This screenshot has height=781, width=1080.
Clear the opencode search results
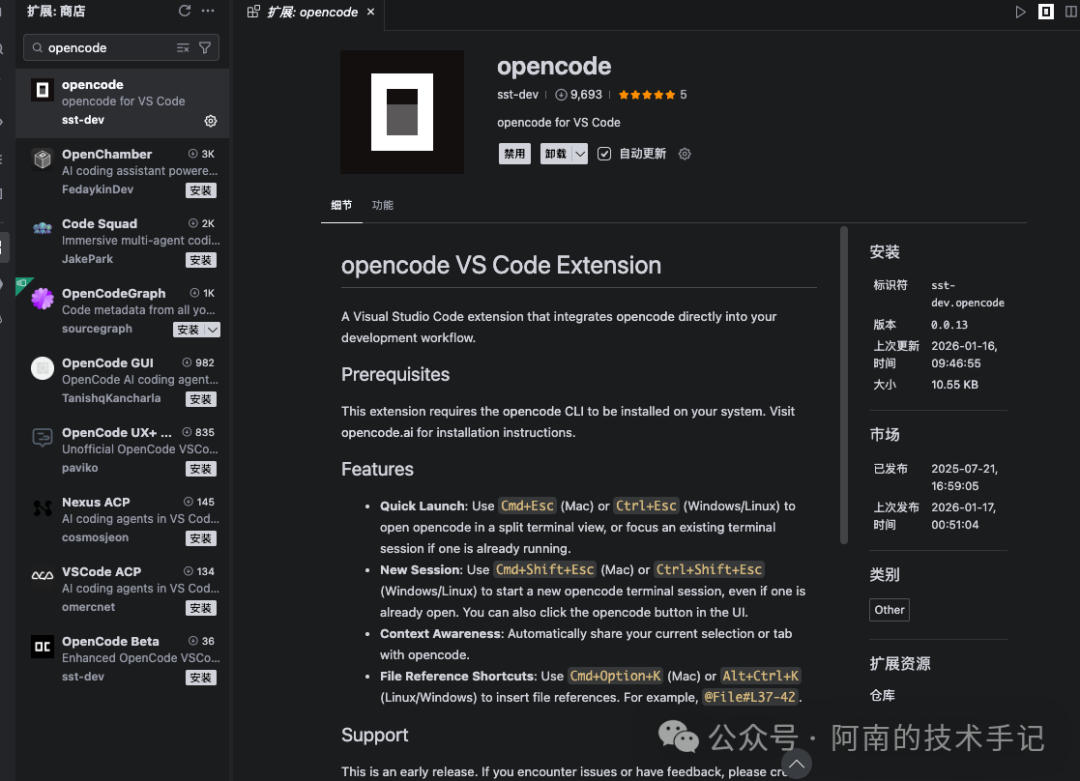[183, 47]
